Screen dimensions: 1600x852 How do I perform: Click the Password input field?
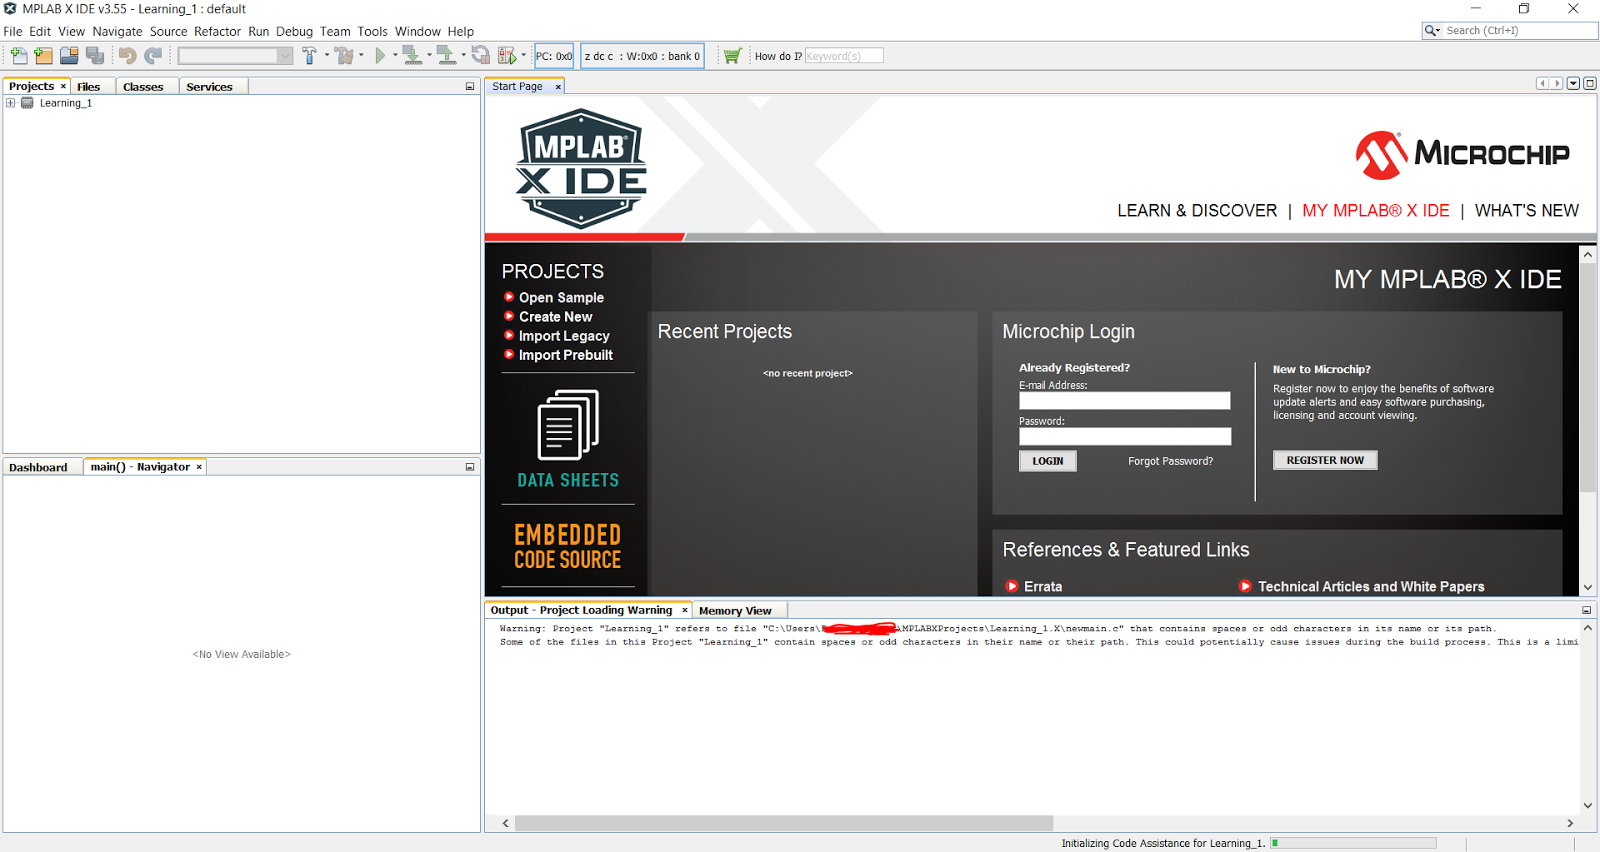point(1125,436)
